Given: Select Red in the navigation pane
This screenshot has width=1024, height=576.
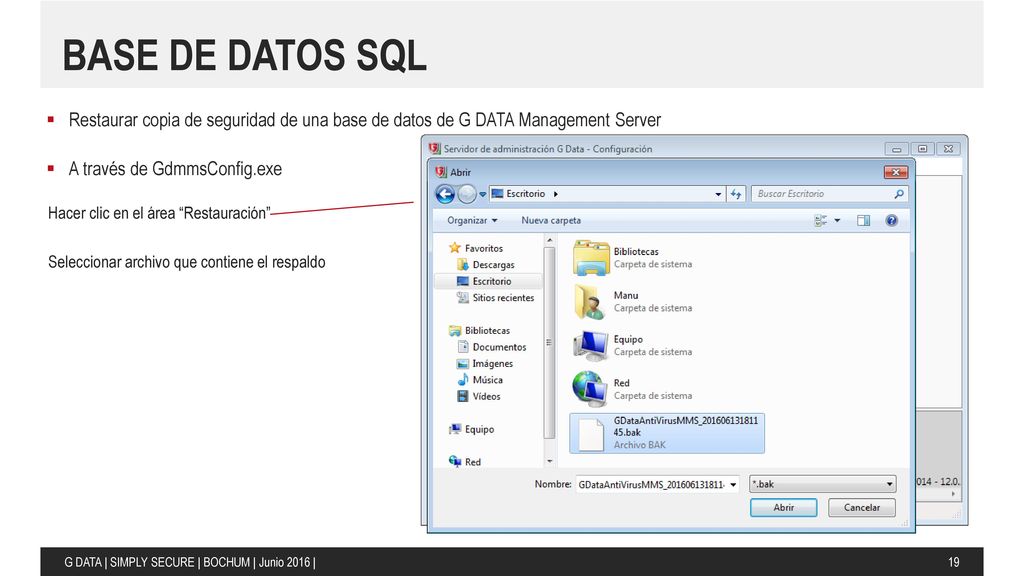Looking at the screenshot, I should (x=472, y=462).
